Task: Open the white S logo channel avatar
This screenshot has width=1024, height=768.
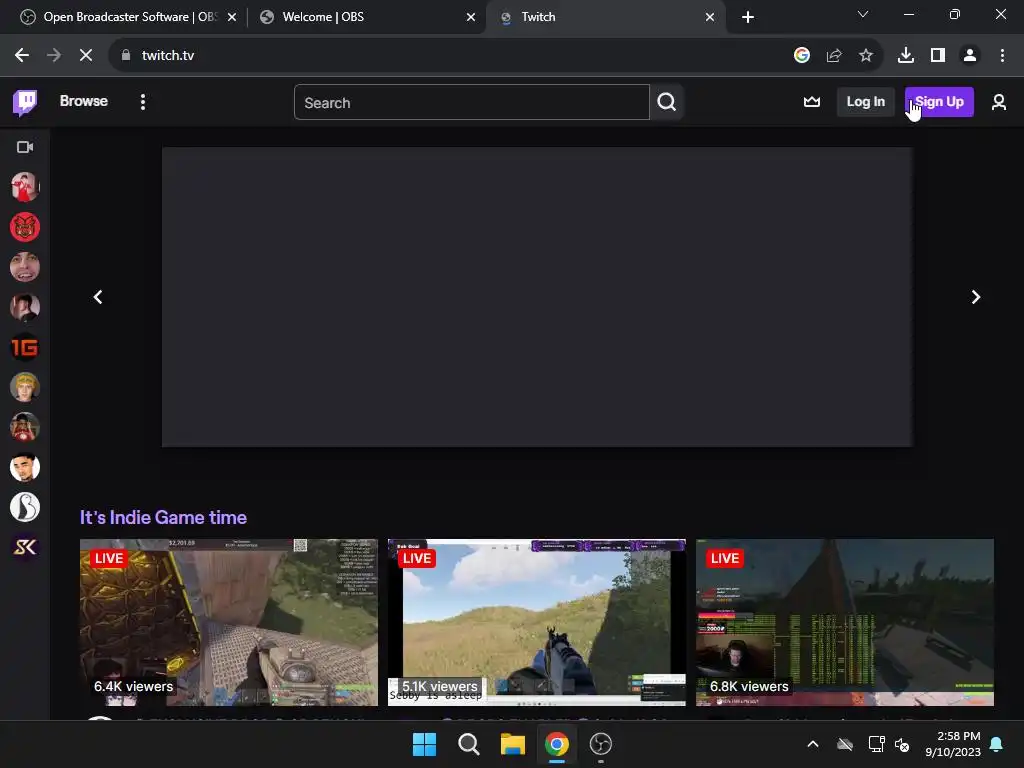Action: coord(25,507)
